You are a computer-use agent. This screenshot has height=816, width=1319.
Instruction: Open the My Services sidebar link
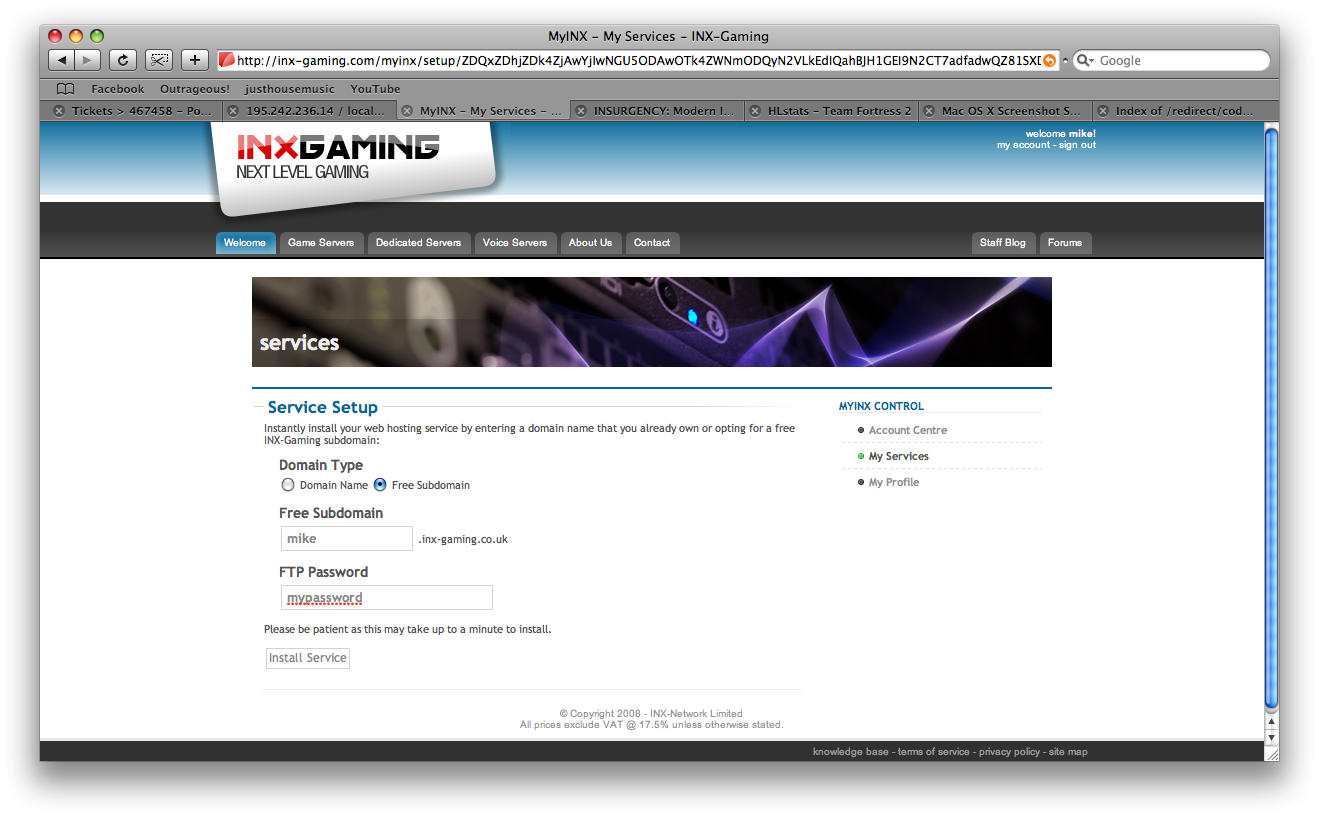899,456
